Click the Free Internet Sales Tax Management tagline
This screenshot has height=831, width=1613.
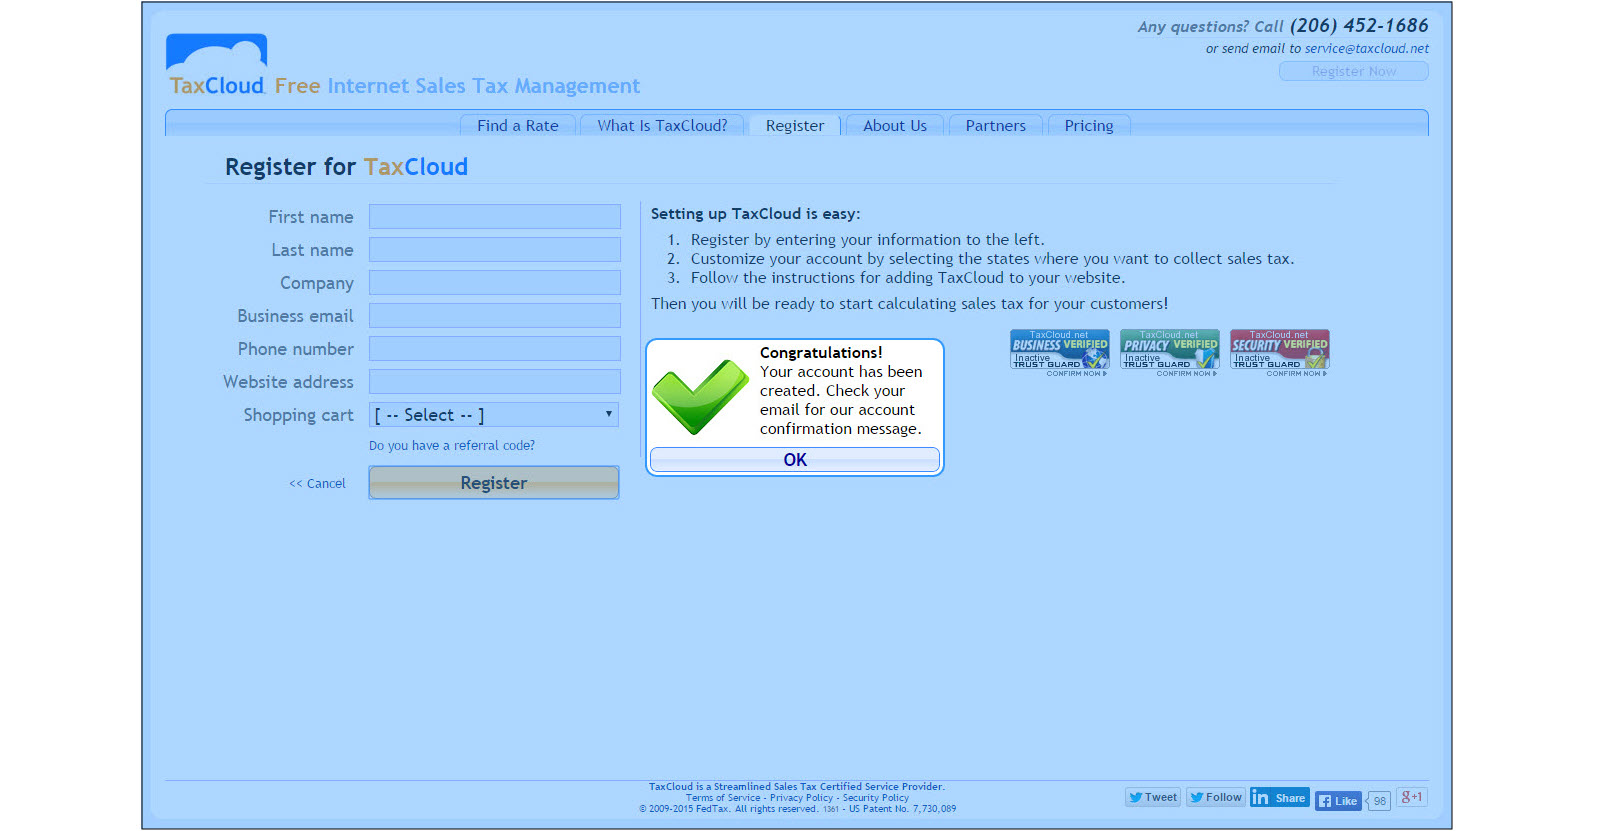coord(457,86)
